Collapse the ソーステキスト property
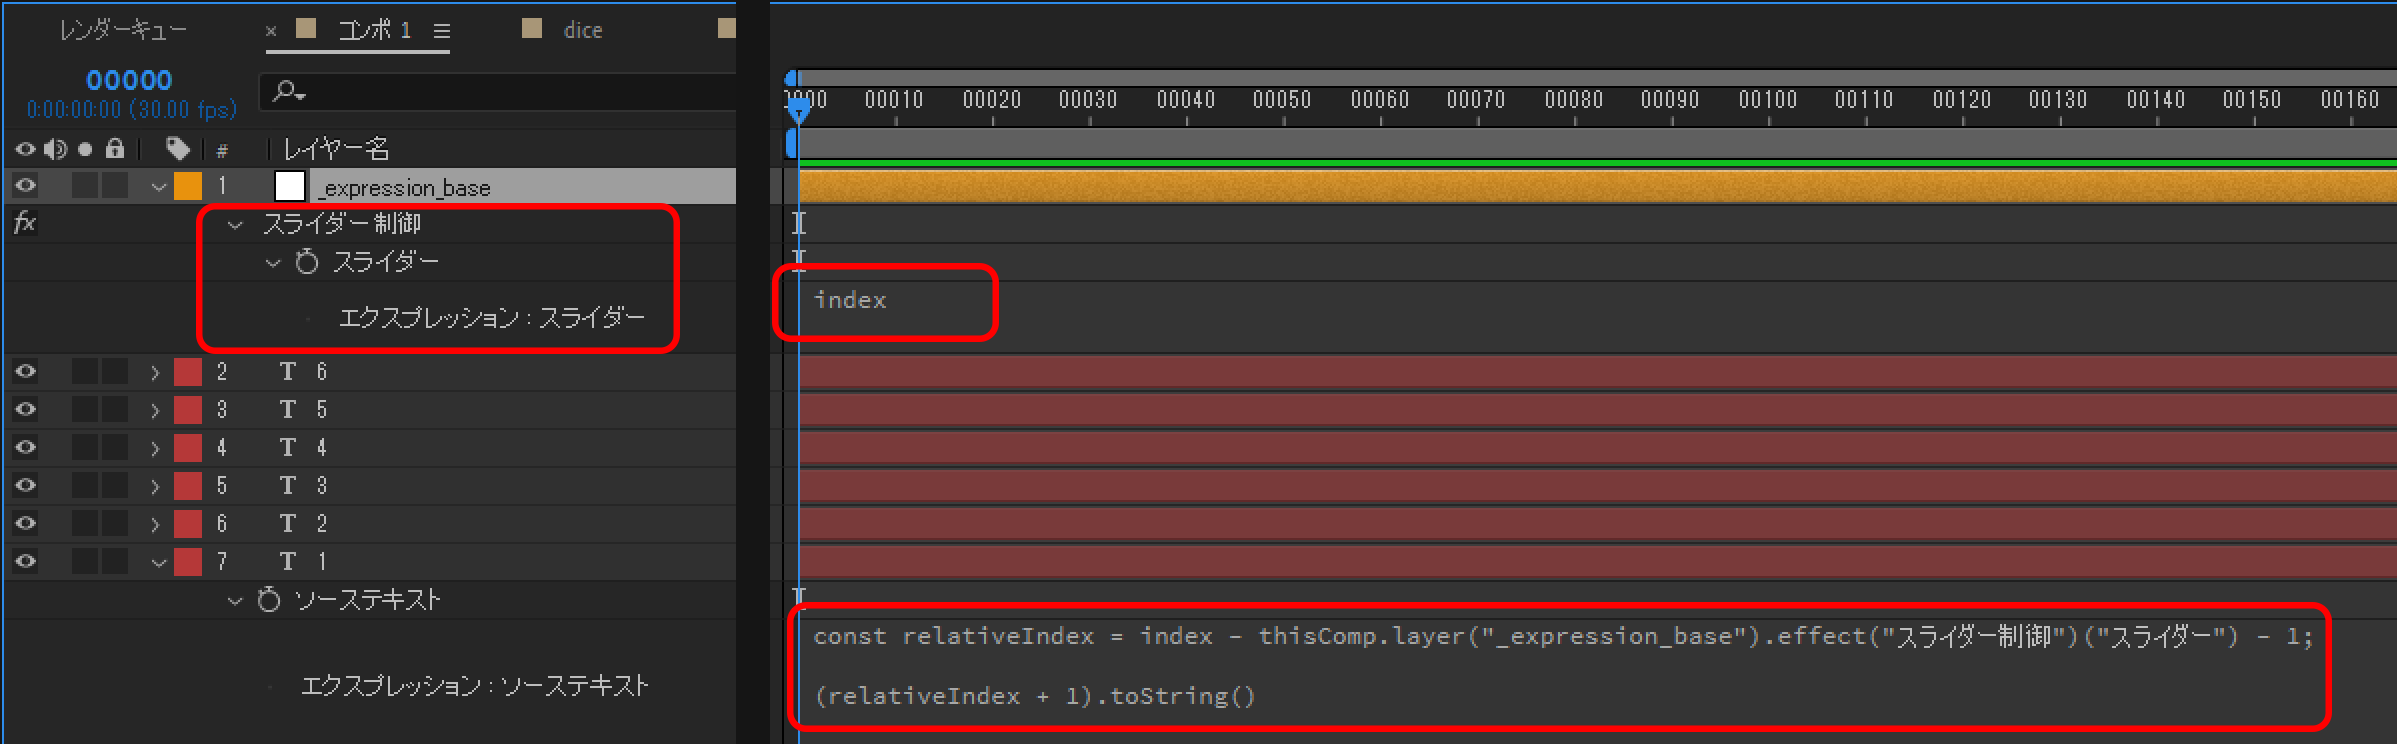This screenshot has height=744, width=2397. tap(235, 601)
